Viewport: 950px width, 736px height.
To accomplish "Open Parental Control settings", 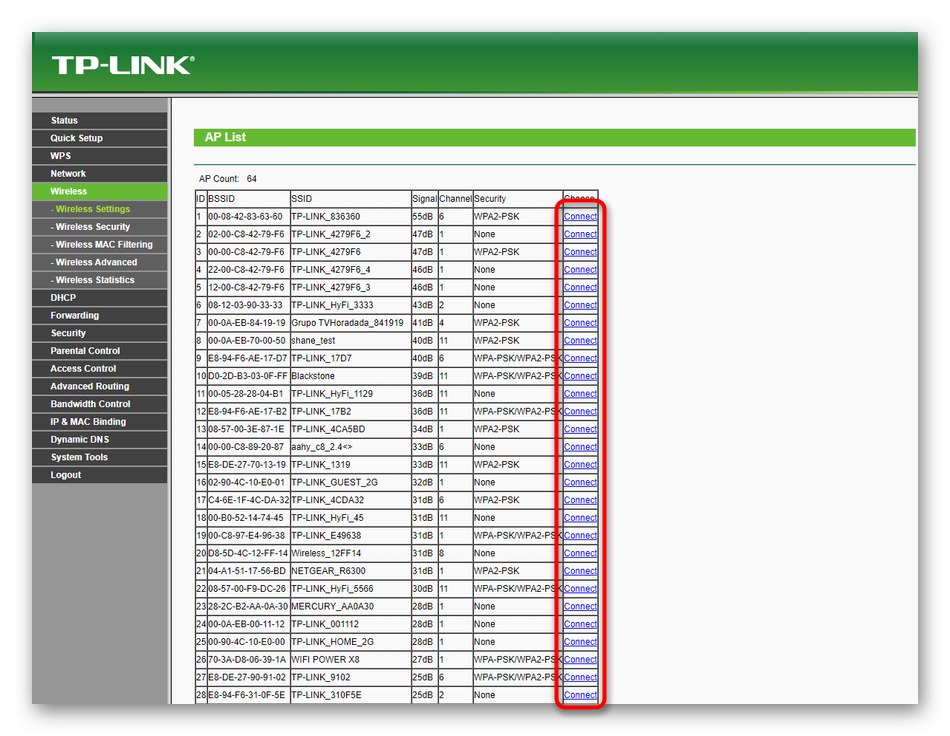I will [x=99, y=350].
